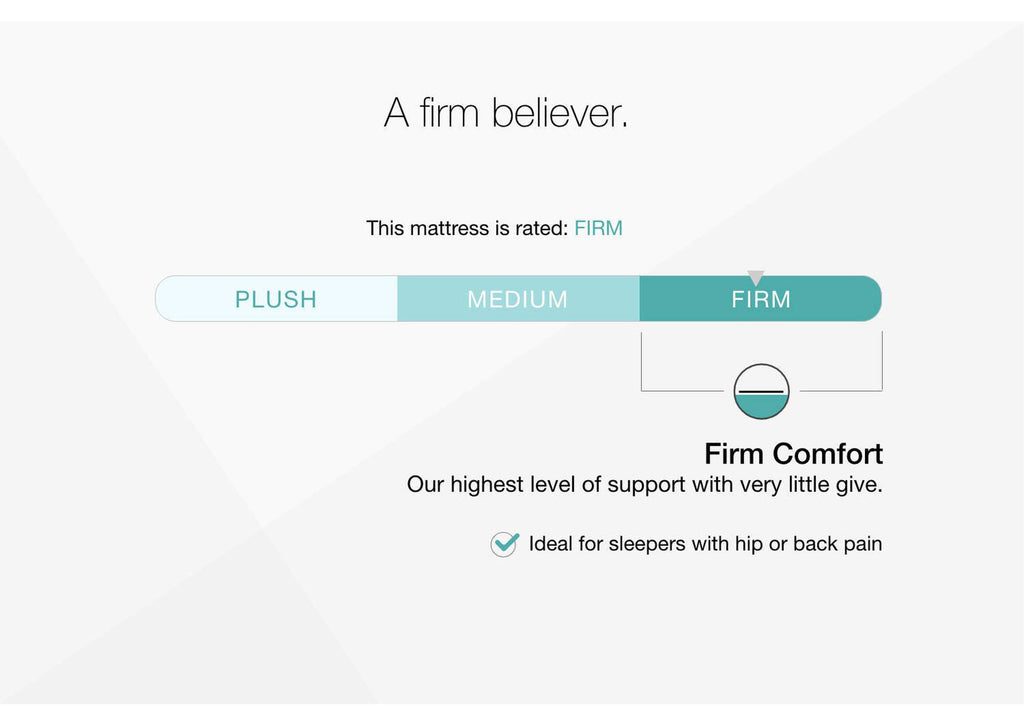Click 'Our highest level of support' description
Viewport: 1024px width, 726px height.
[645, 484]
